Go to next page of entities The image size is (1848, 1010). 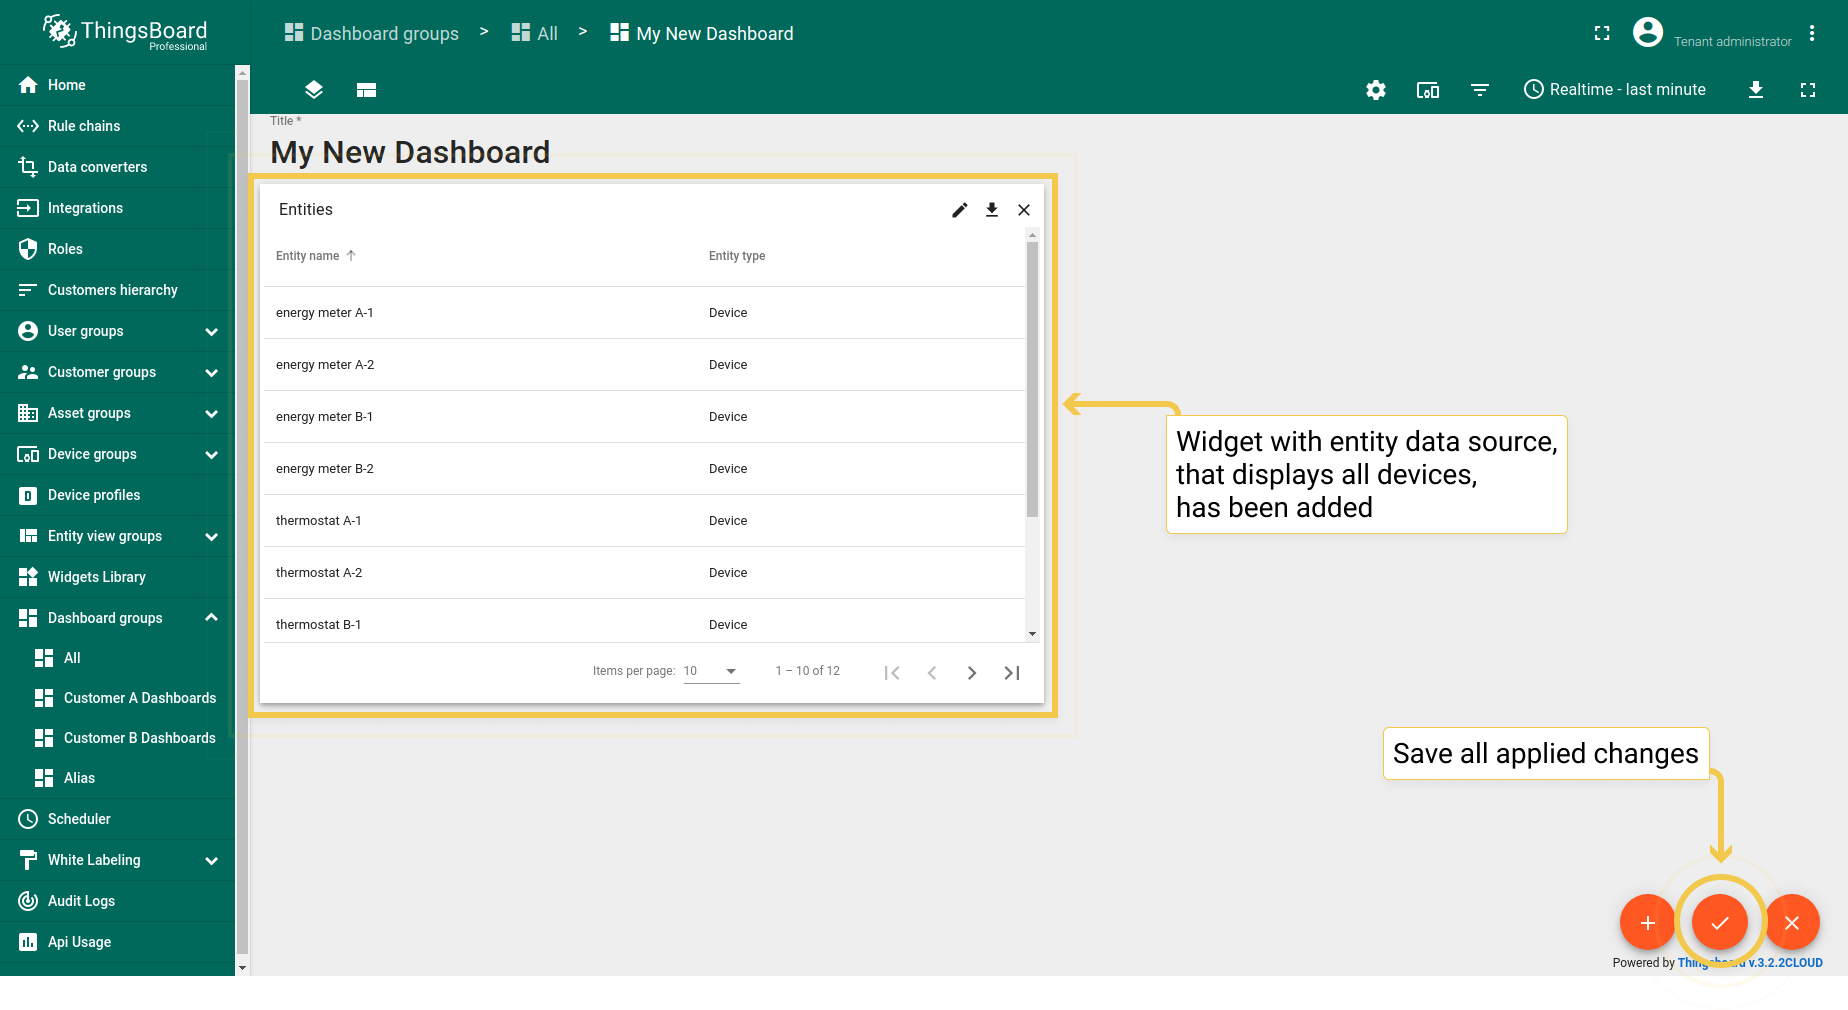[x=972, y=673]
